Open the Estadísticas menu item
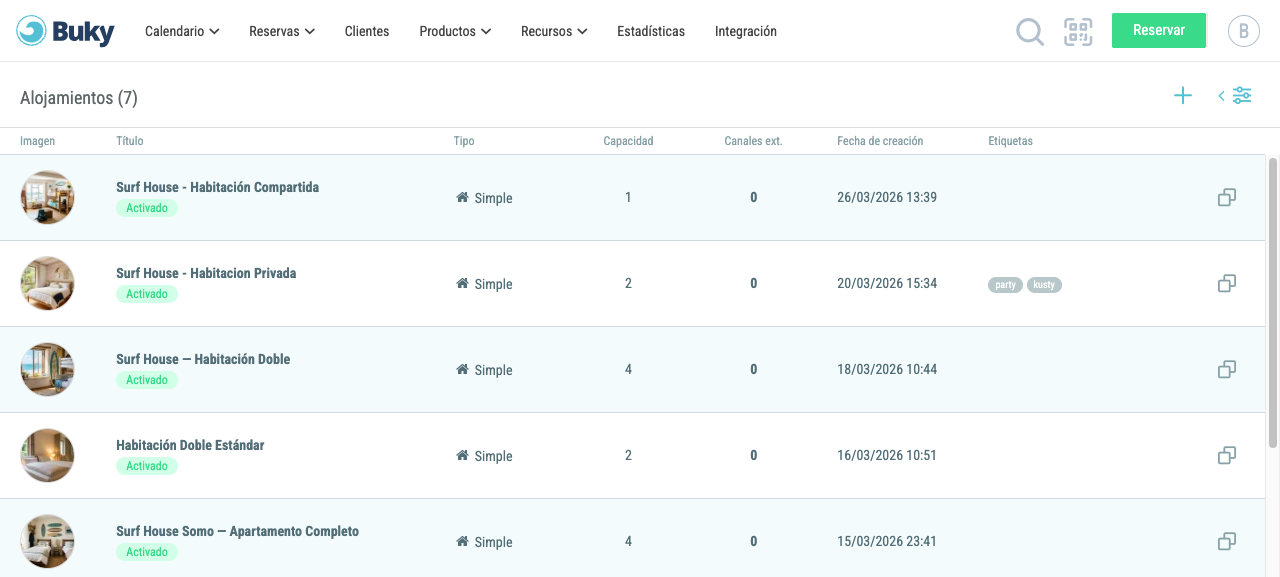Viewport: 1280px width, 577px height. [x=651, y=31]
